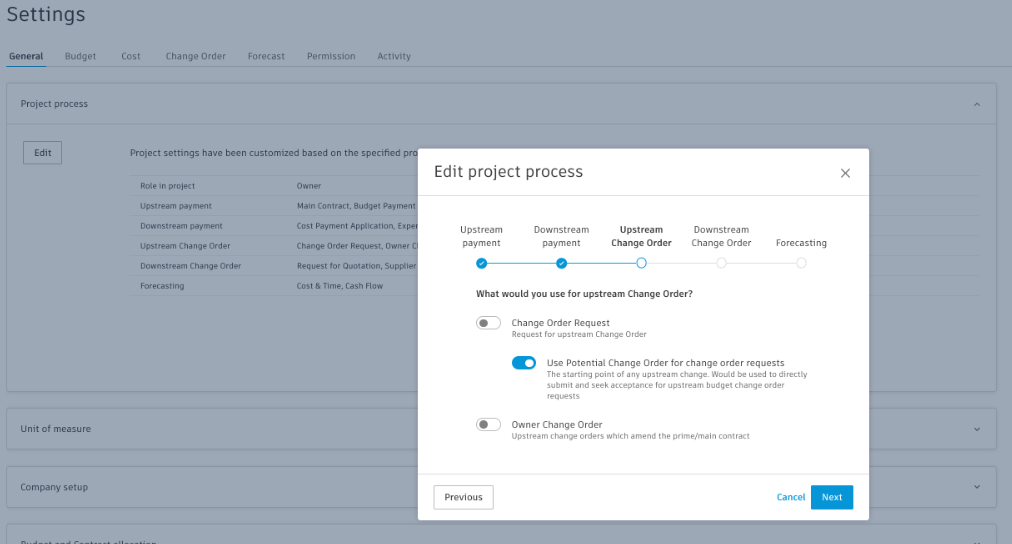This screenshot has width=1012, height=544.
Task: Click the Next button
Action: (832, 497)
